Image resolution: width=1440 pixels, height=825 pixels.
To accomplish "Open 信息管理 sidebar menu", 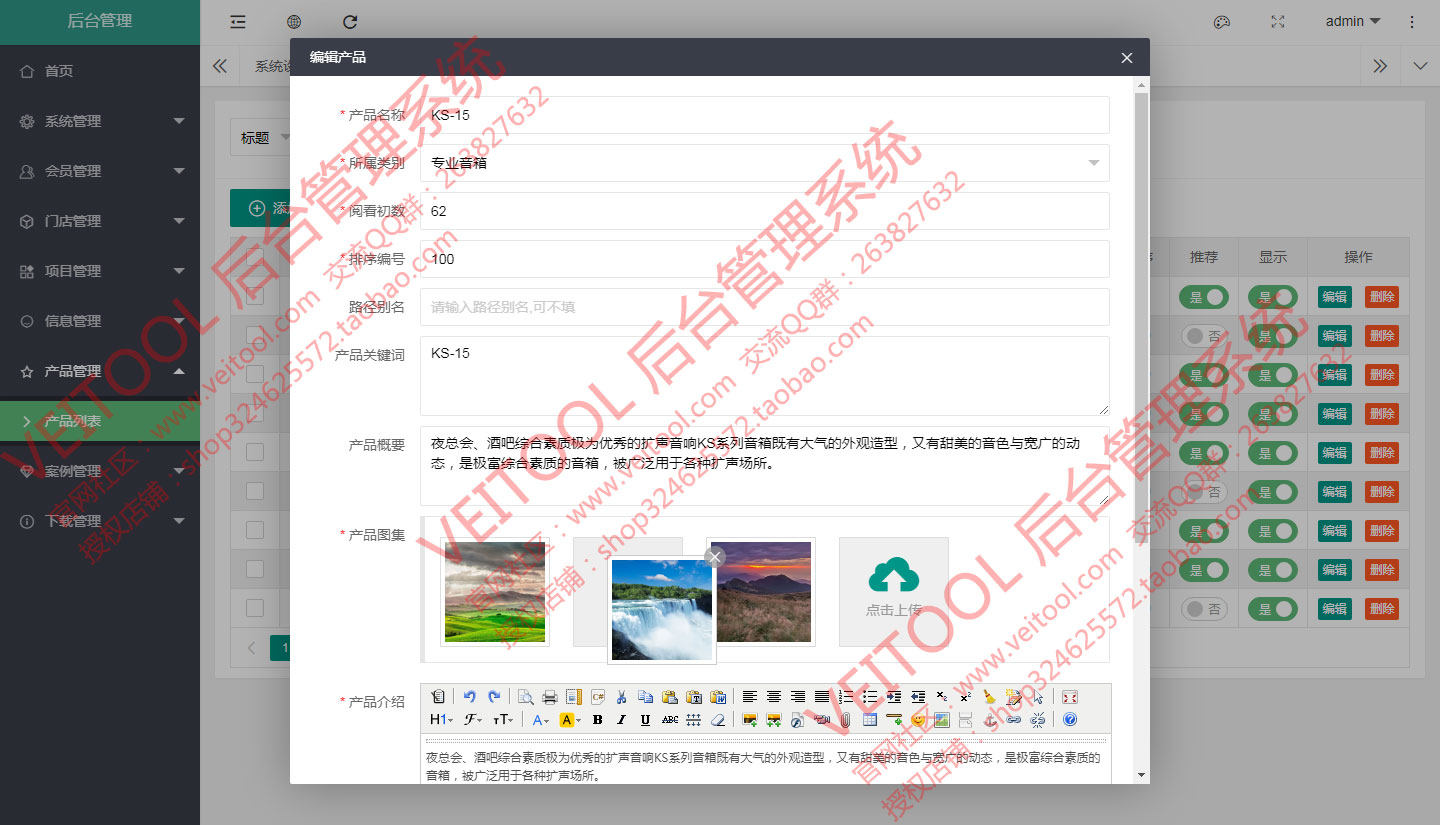I will point(100,321).
